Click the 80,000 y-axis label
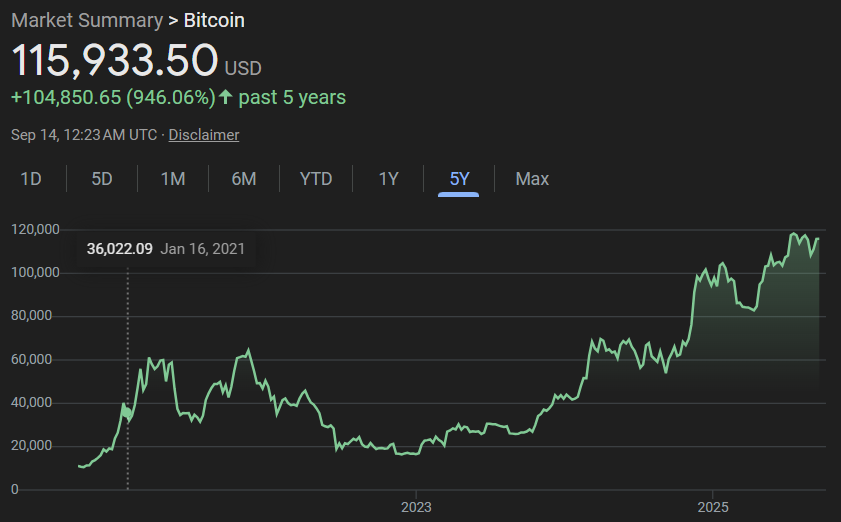841x522 pixels. coord(32,315)
